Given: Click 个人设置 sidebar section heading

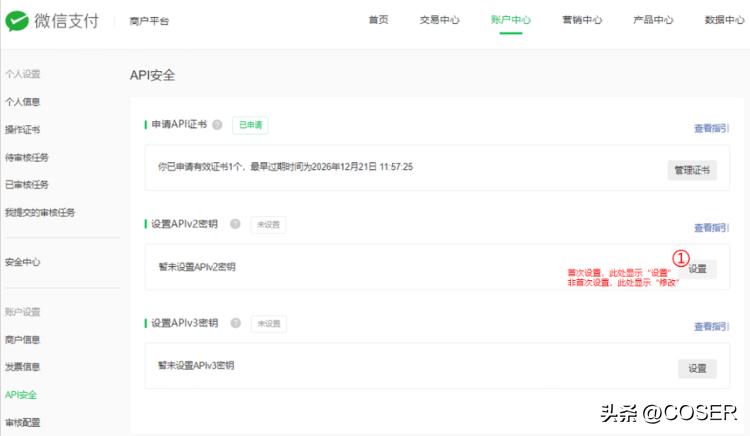Looking at the screenshot, I should tap(22, 74).
